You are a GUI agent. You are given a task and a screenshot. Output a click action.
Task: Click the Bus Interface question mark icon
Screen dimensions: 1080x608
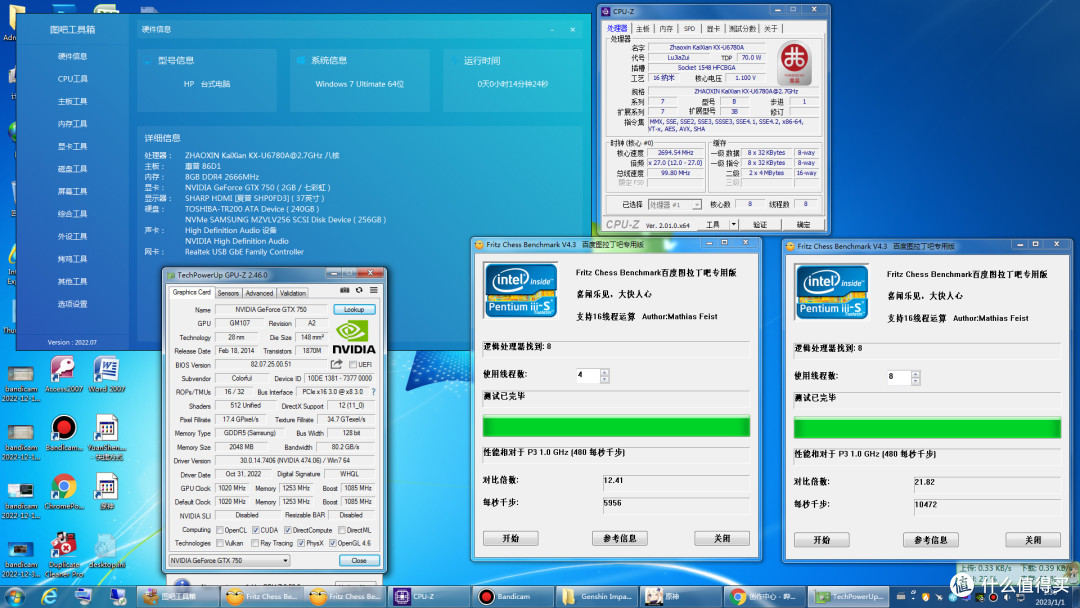[x=373, y=392]
